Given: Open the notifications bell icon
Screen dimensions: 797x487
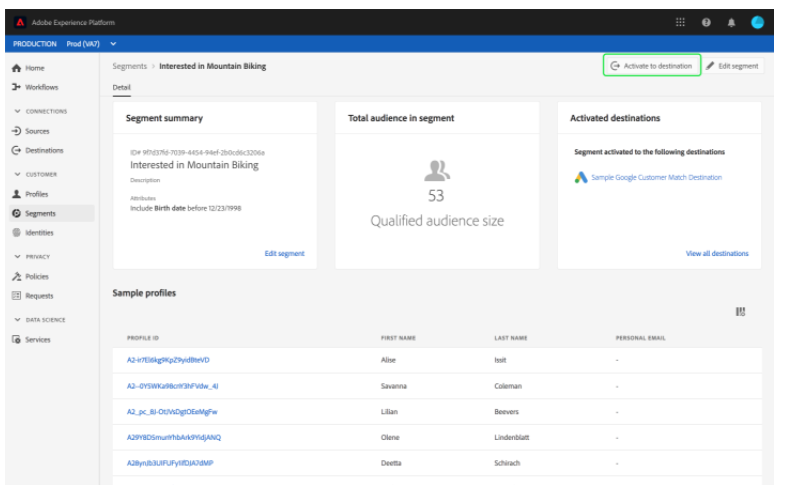Looking at the screenshot, I should 730,22.
